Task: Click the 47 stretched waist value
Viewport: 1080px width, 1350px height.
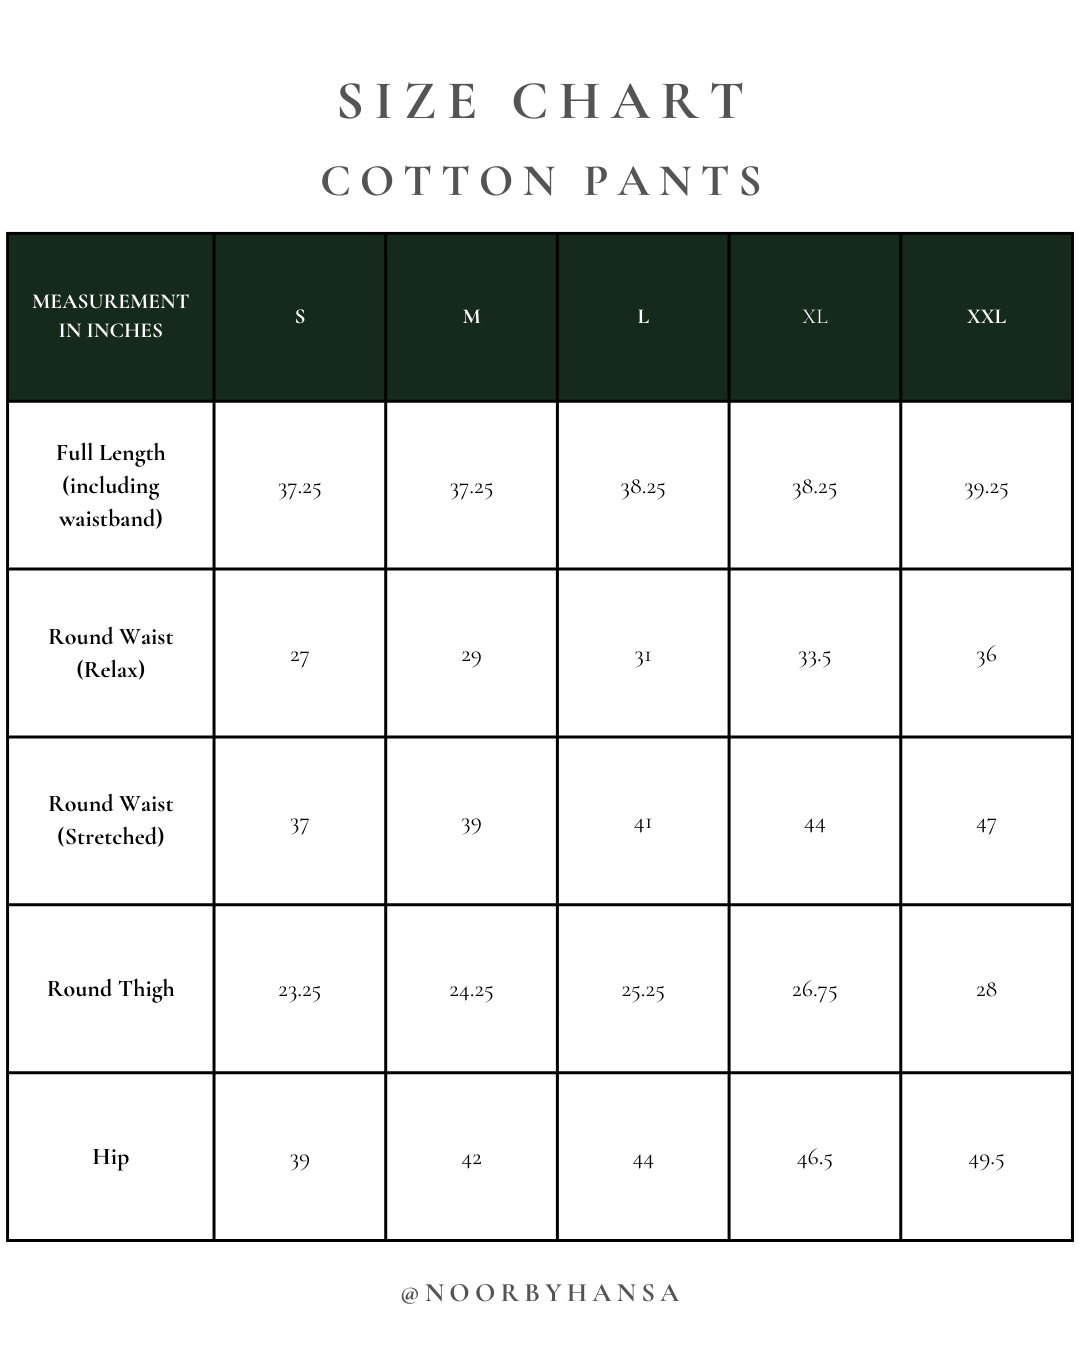Action: click(986, 825)
